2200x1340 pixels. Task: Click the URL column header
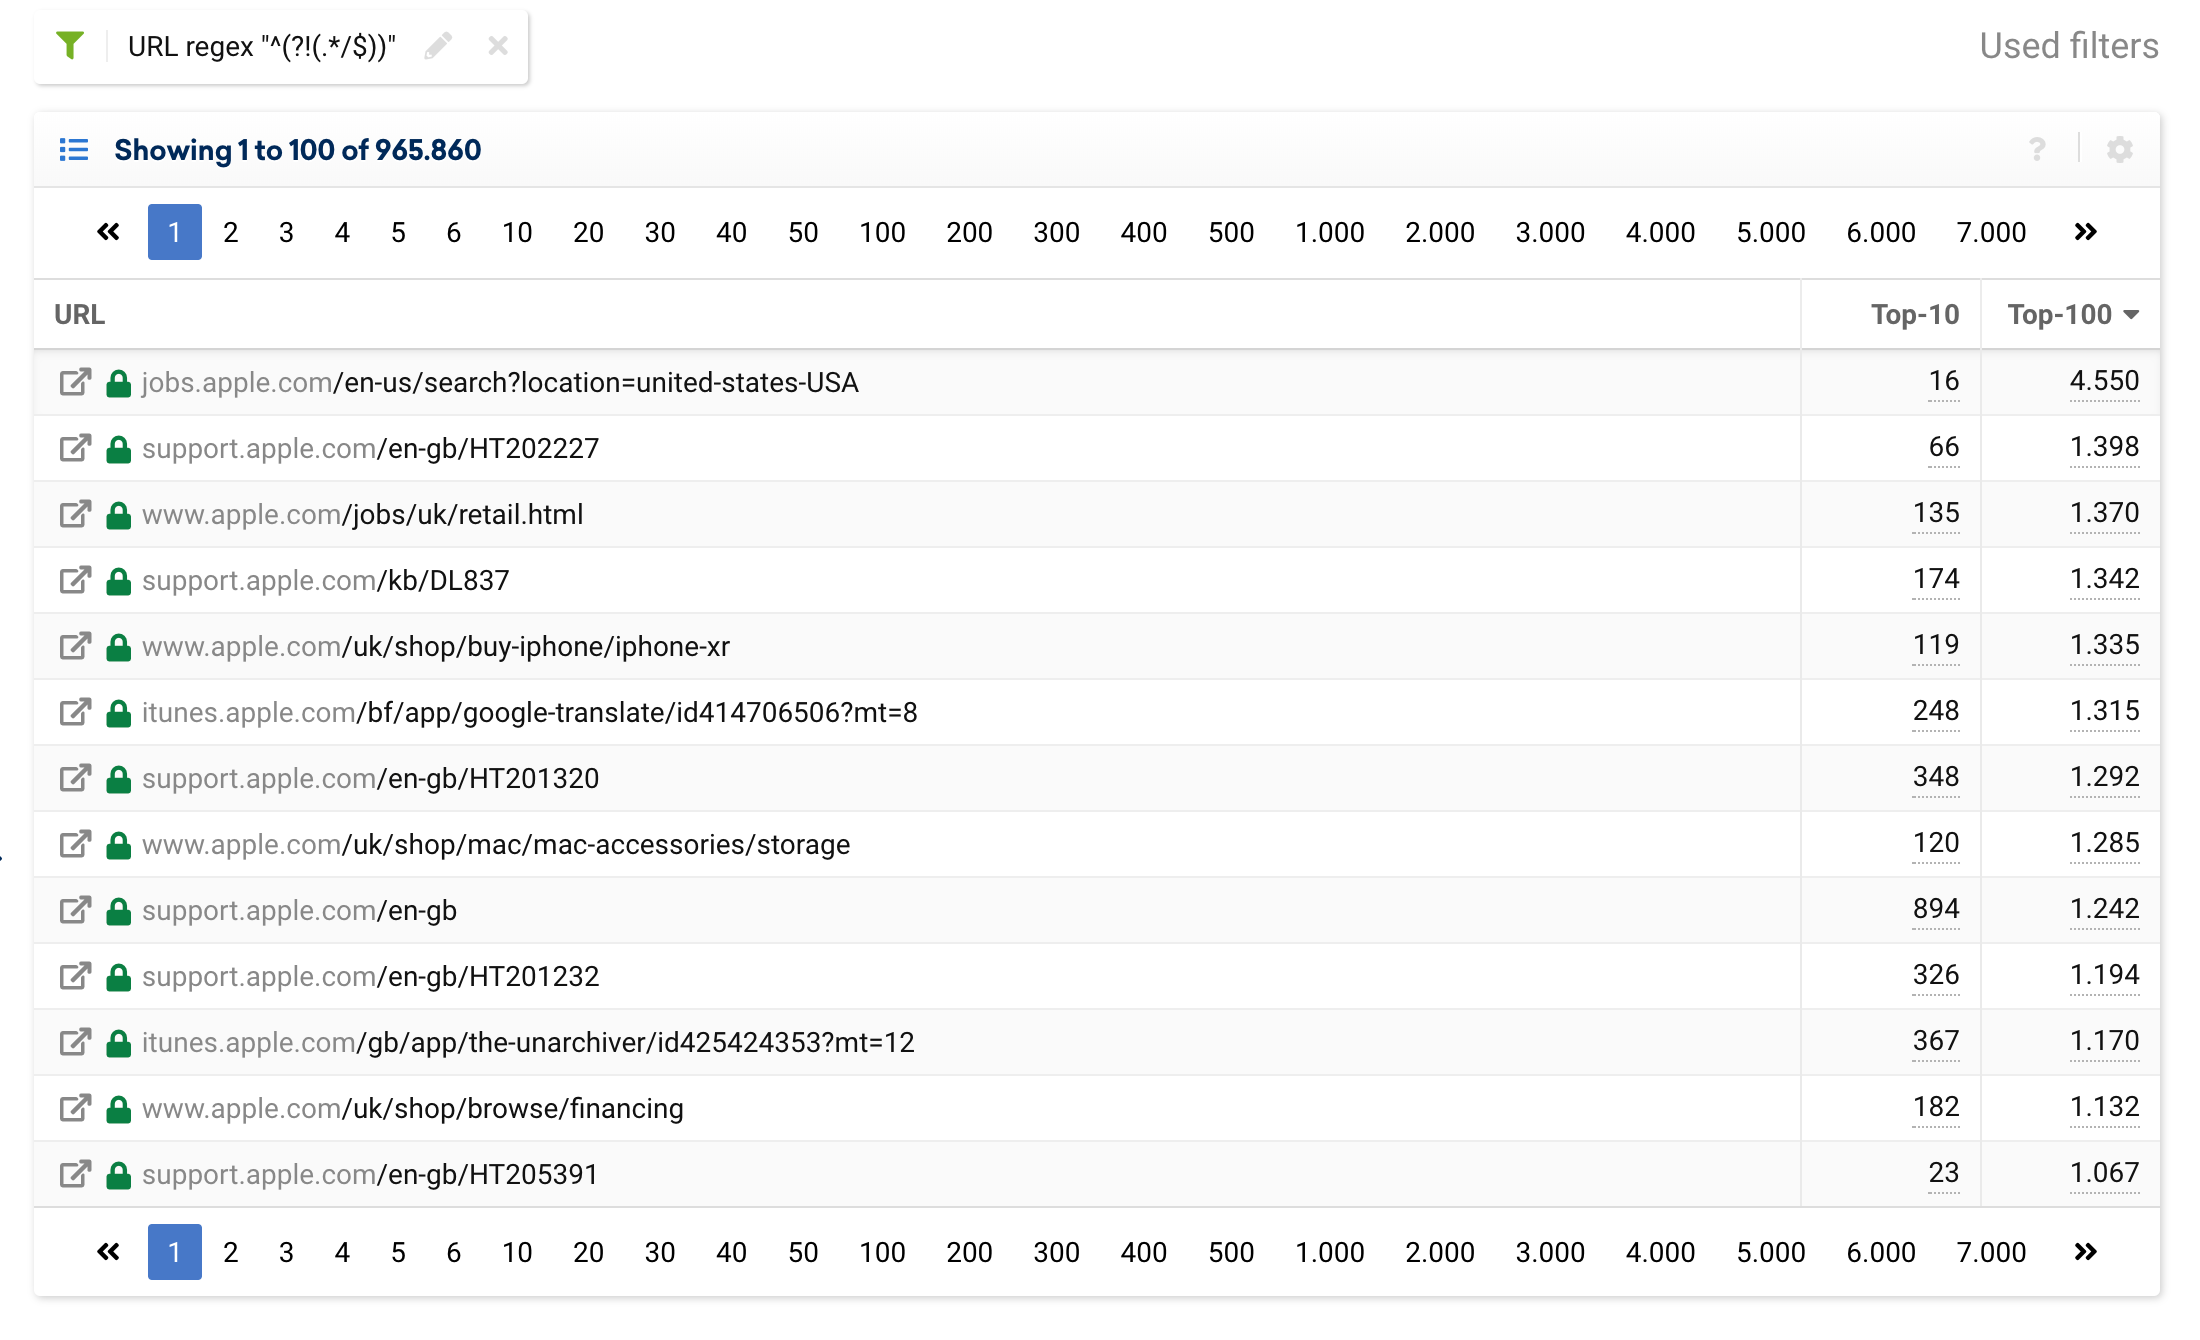point(79,314)
